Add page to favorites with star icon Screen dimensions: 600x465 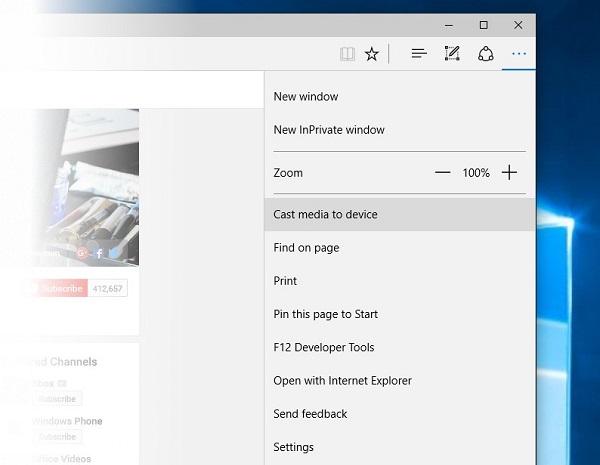click(372, 54)
